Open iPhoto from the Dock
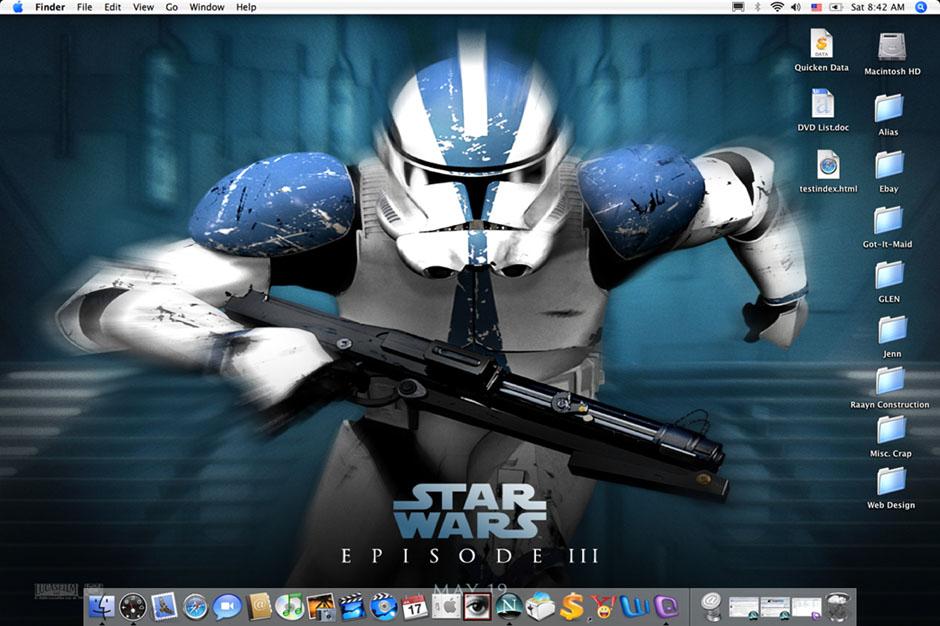Viewport: 940px width, 626px height. (x=321, y=607)
